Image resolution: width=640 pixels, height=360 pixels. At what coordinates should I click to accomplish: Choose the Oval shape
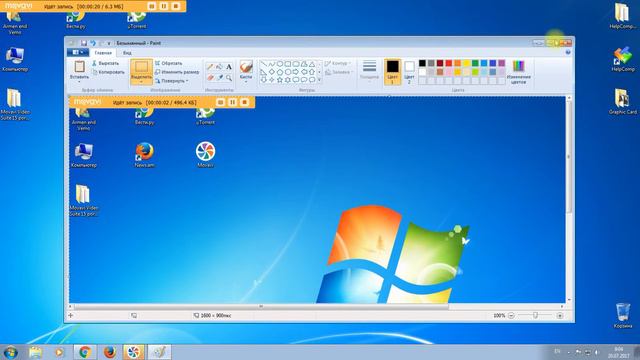280,64
